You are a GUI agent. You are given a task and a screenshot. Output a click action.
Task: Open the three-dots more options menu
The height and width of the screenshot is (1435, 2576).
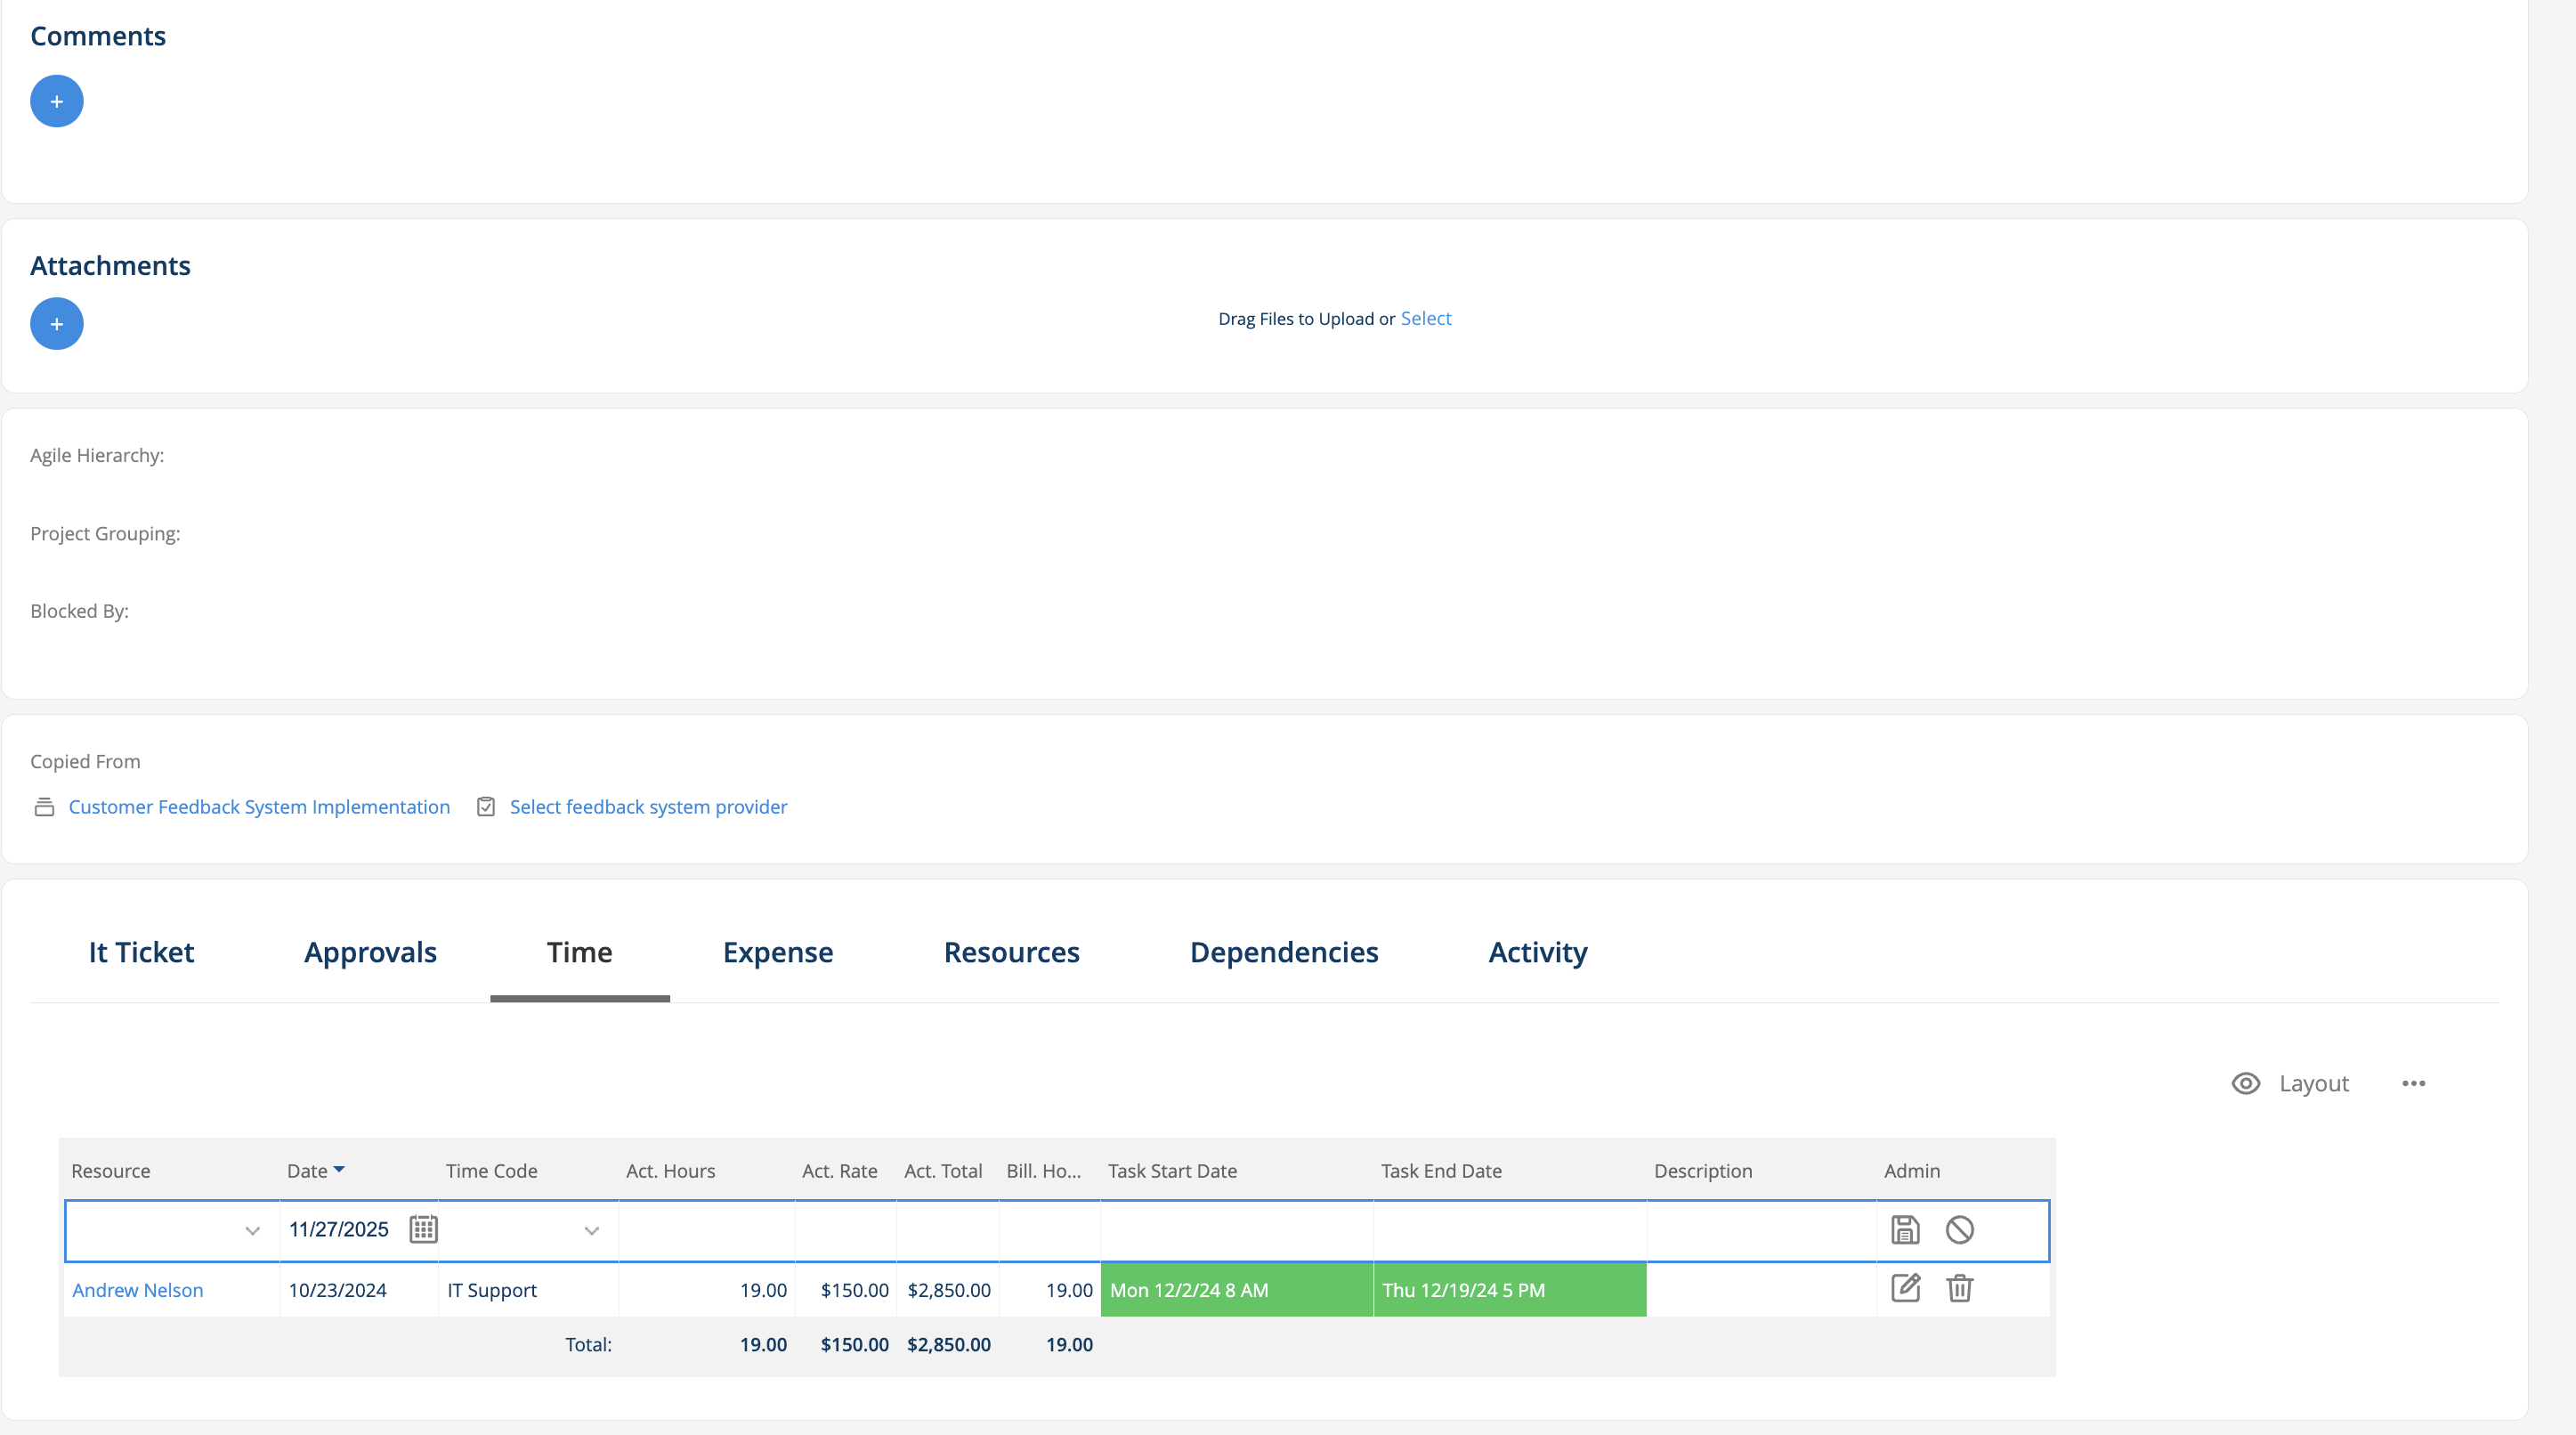[2413, 1083]
